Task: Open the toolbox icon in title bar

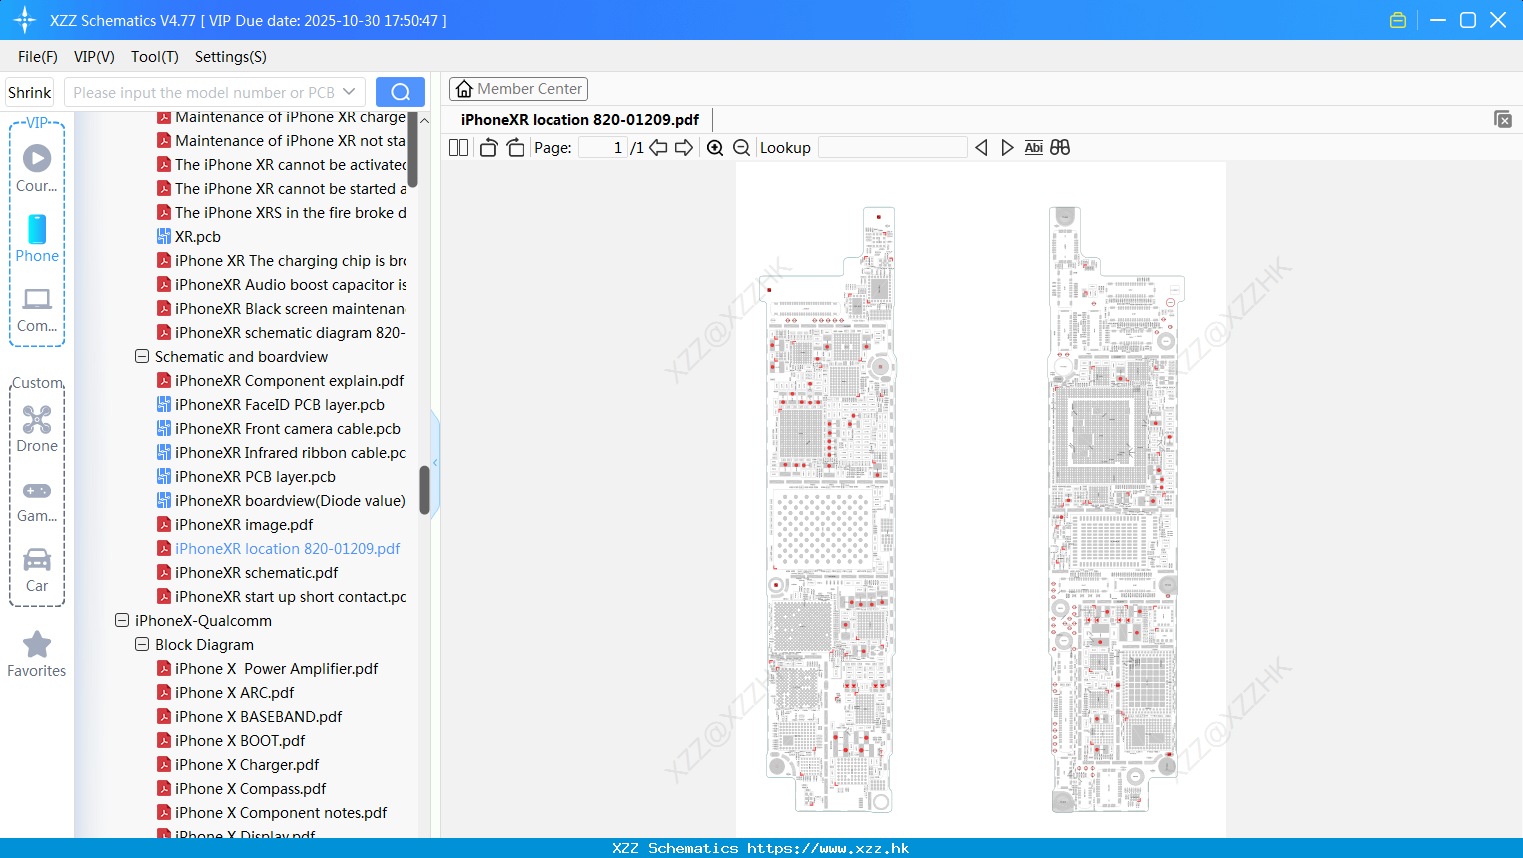Action: [x=1398, y=20]
